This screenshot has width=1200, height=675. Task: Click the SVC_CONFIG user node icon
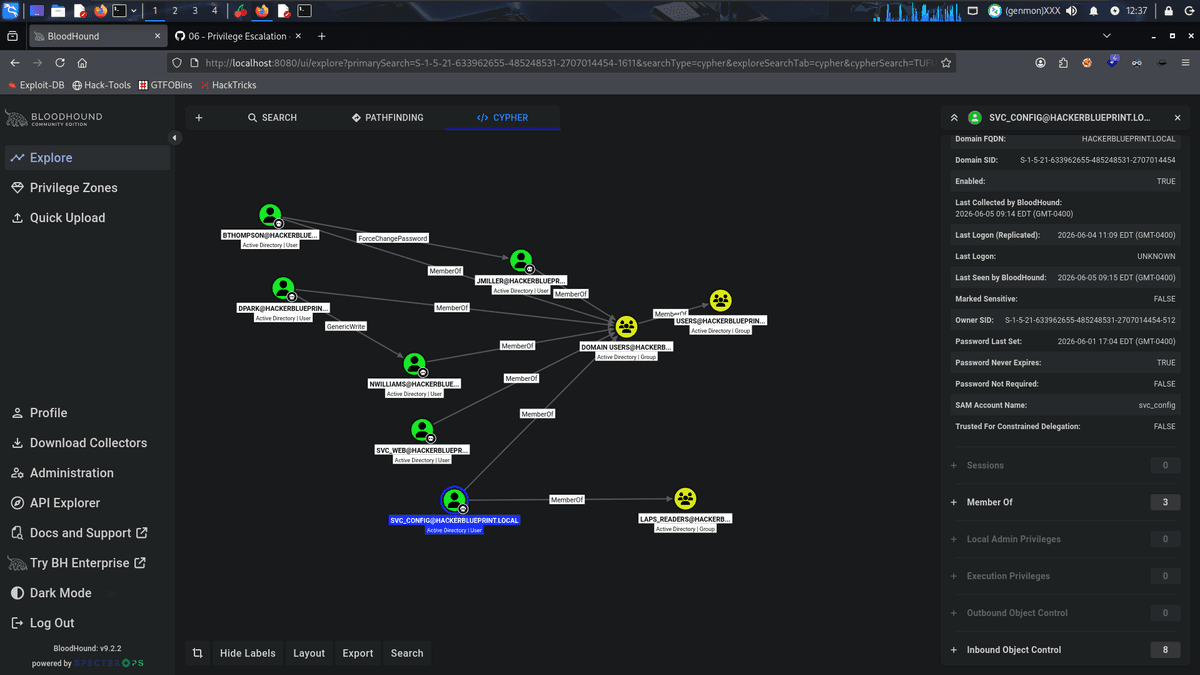(x=454, y=499)
